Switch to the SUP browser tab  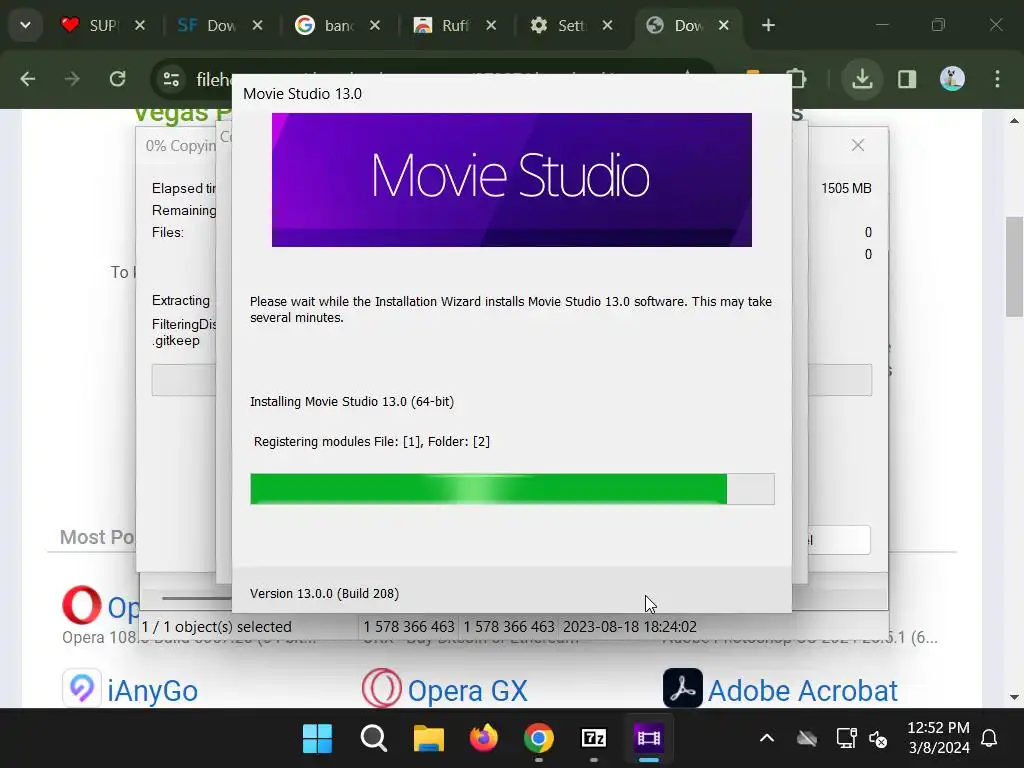click(90, 25)
